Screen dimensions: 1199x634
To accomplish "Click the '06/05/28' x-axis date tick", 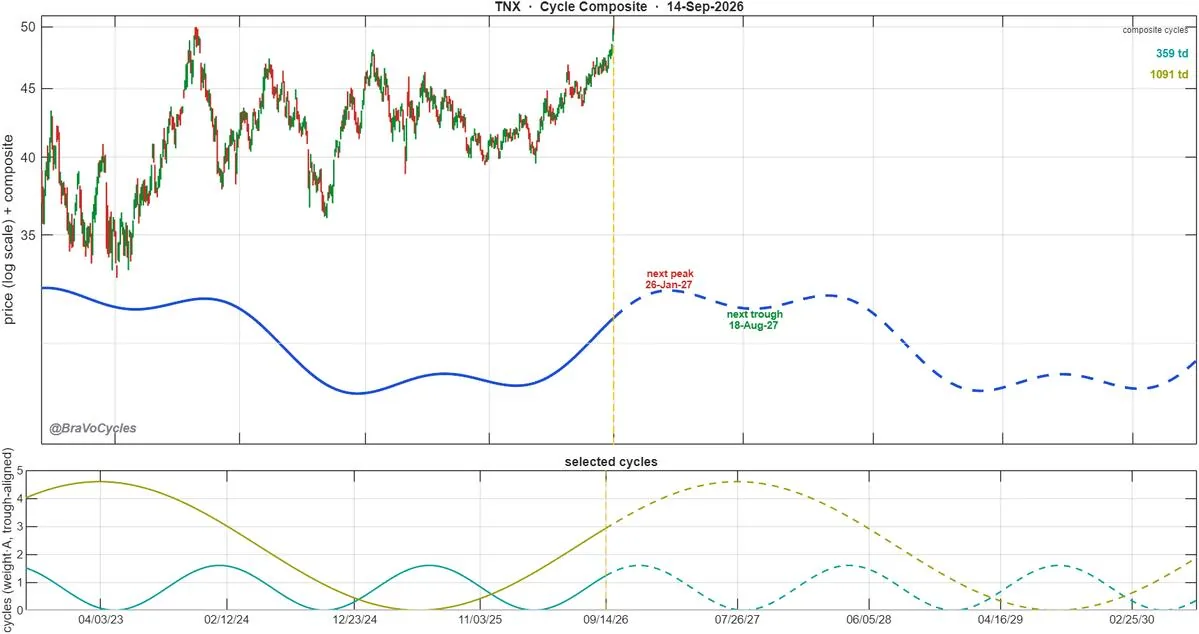I will (x=869, y=619).
